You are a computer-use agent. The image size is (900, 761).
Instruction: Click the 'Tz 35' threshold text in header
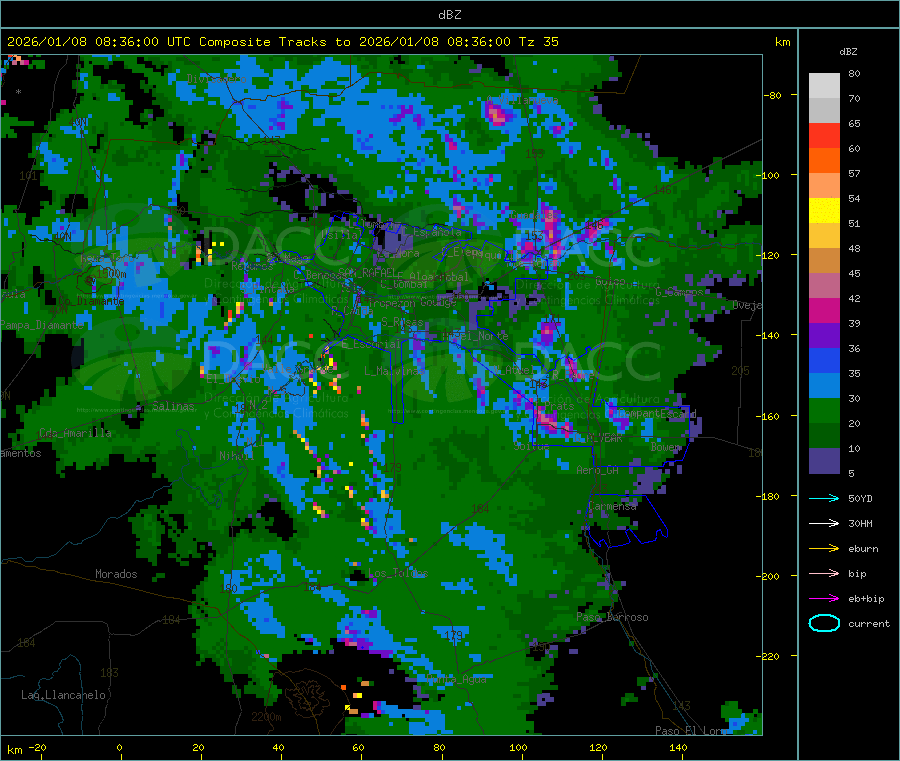[538, 42]
